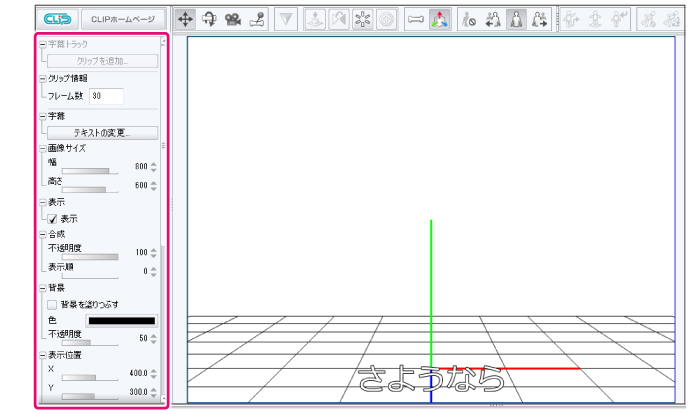Step the X value 400.0 spinner
This screenshot has width=696, height=414.
154,374
